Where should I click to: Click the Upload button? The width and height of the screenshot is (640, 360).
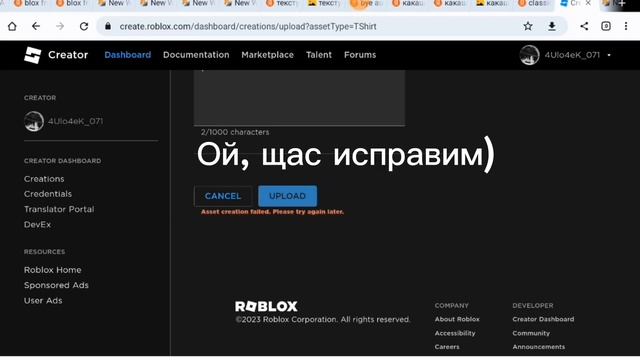[287, 196]
